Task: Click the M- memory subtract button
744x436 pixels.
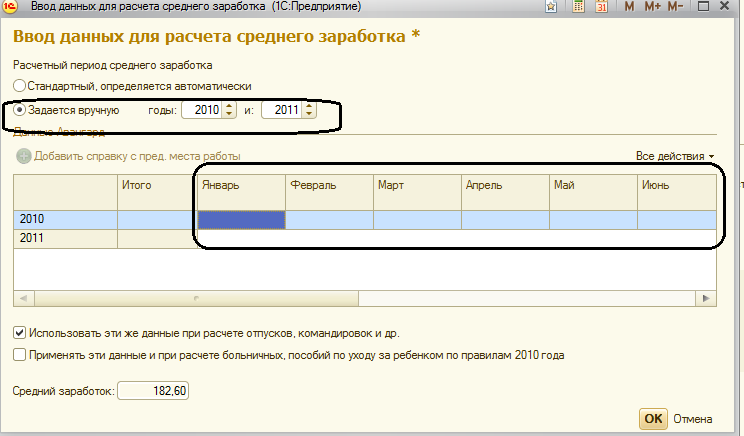Action: (x=675, y=7)
